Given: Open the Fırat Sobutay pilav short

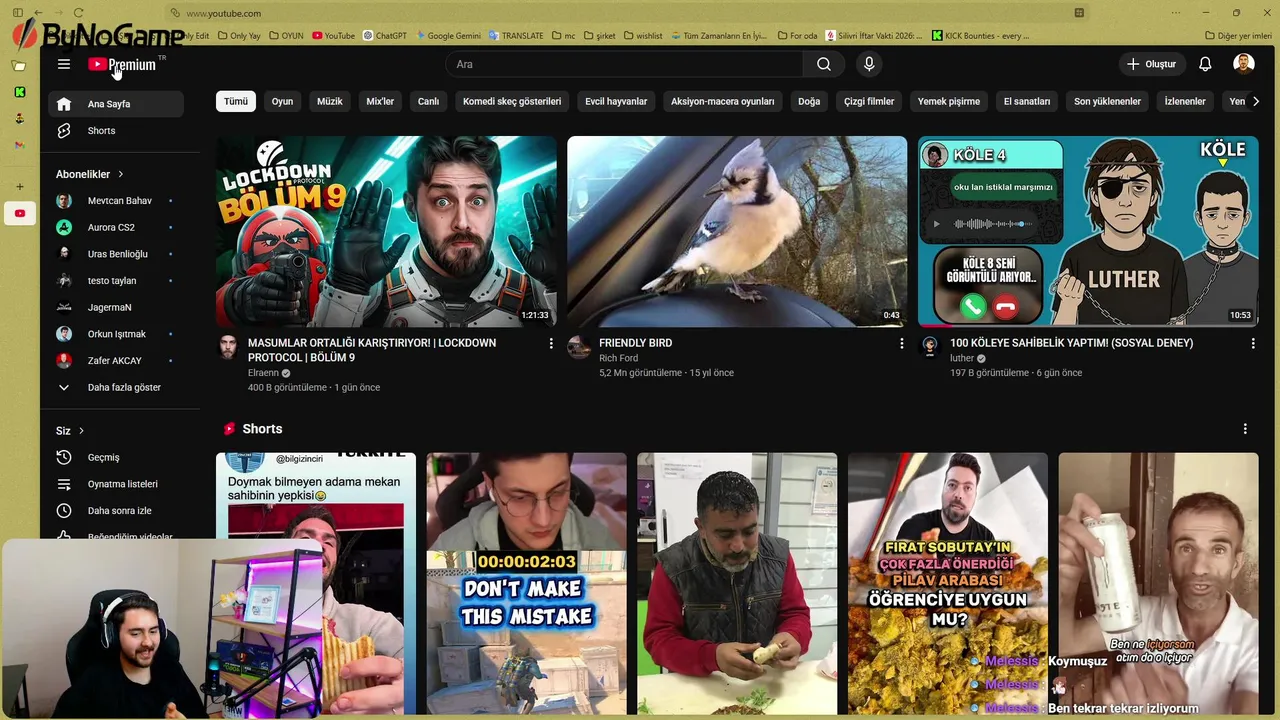Looking at the screenshot, I should pos(948,584).
